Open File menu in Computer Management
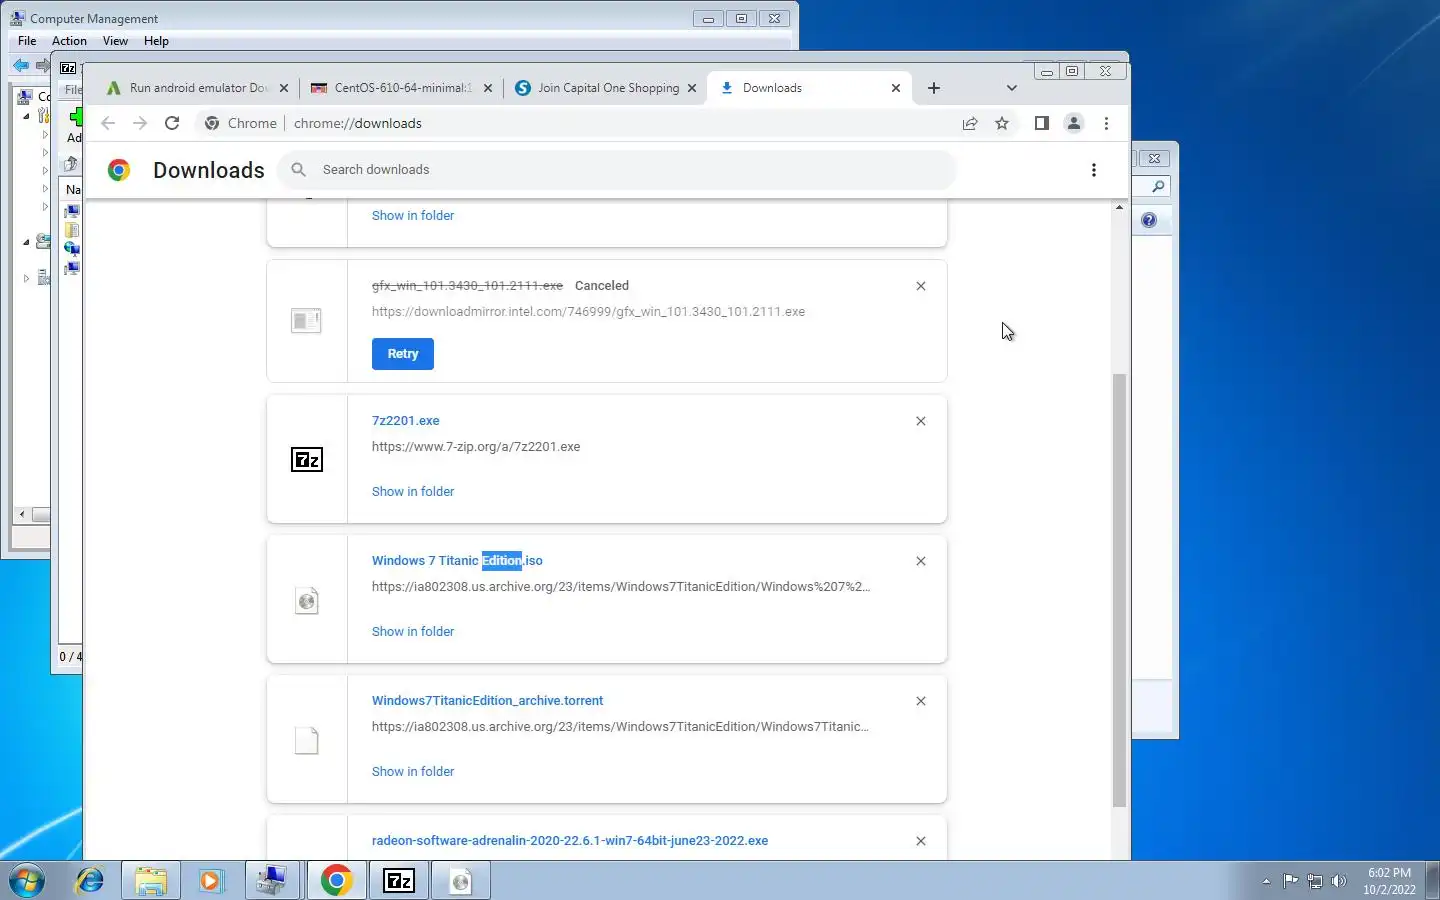 [27, 41]
